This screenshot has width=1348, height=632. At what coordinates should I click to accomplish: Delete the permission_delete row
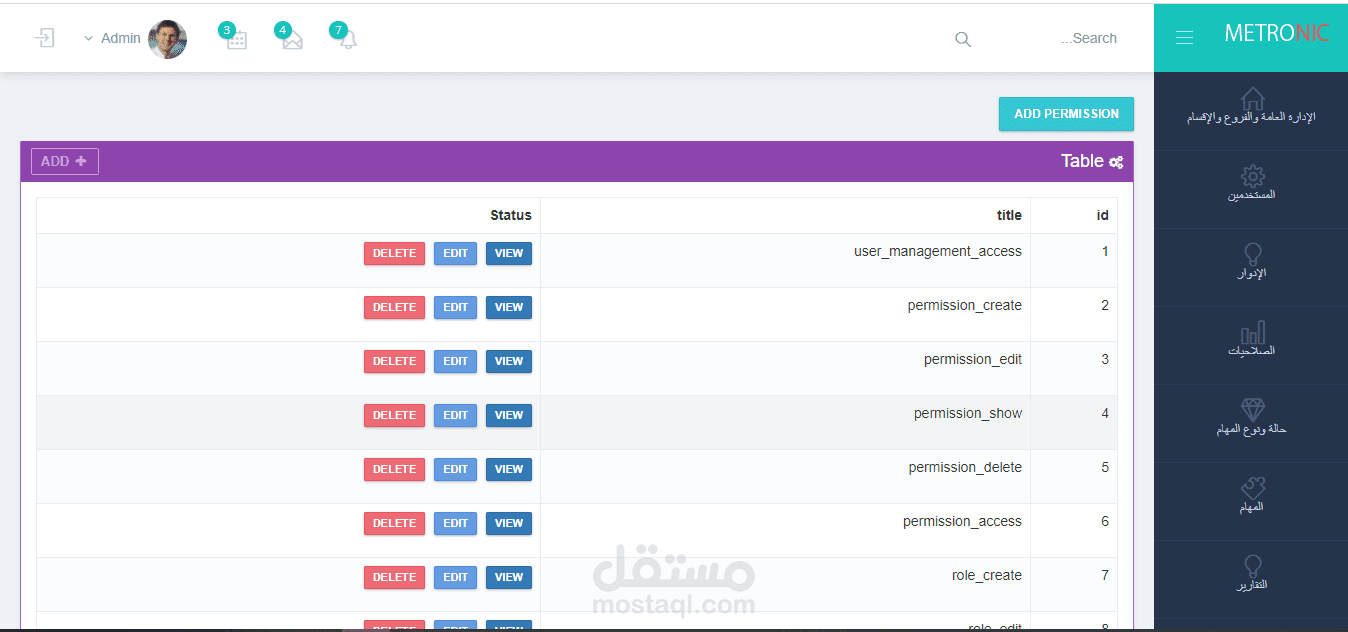click(x=394, y=470)
